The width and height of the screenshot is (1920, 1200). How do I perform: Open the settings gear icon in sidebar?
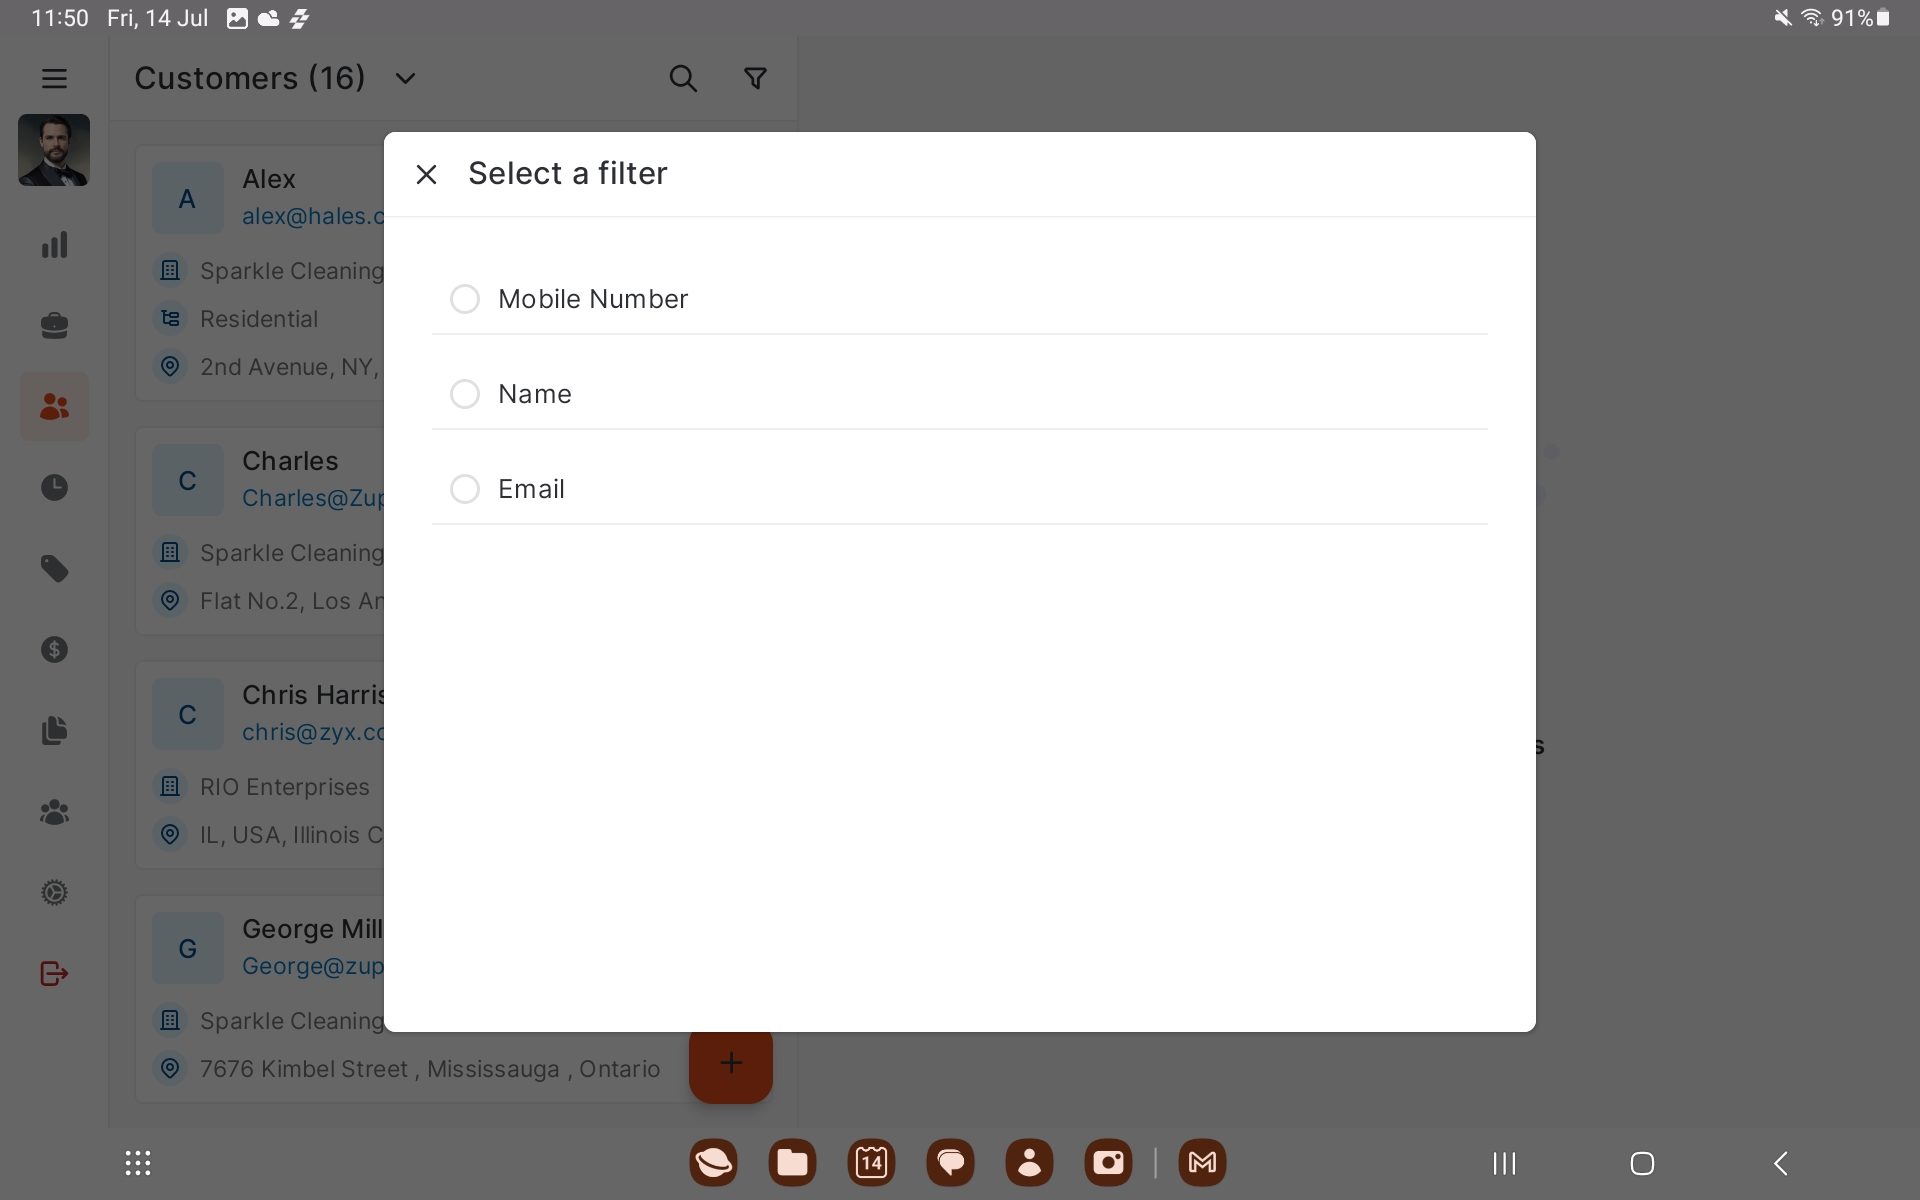[x=54, y=892]
